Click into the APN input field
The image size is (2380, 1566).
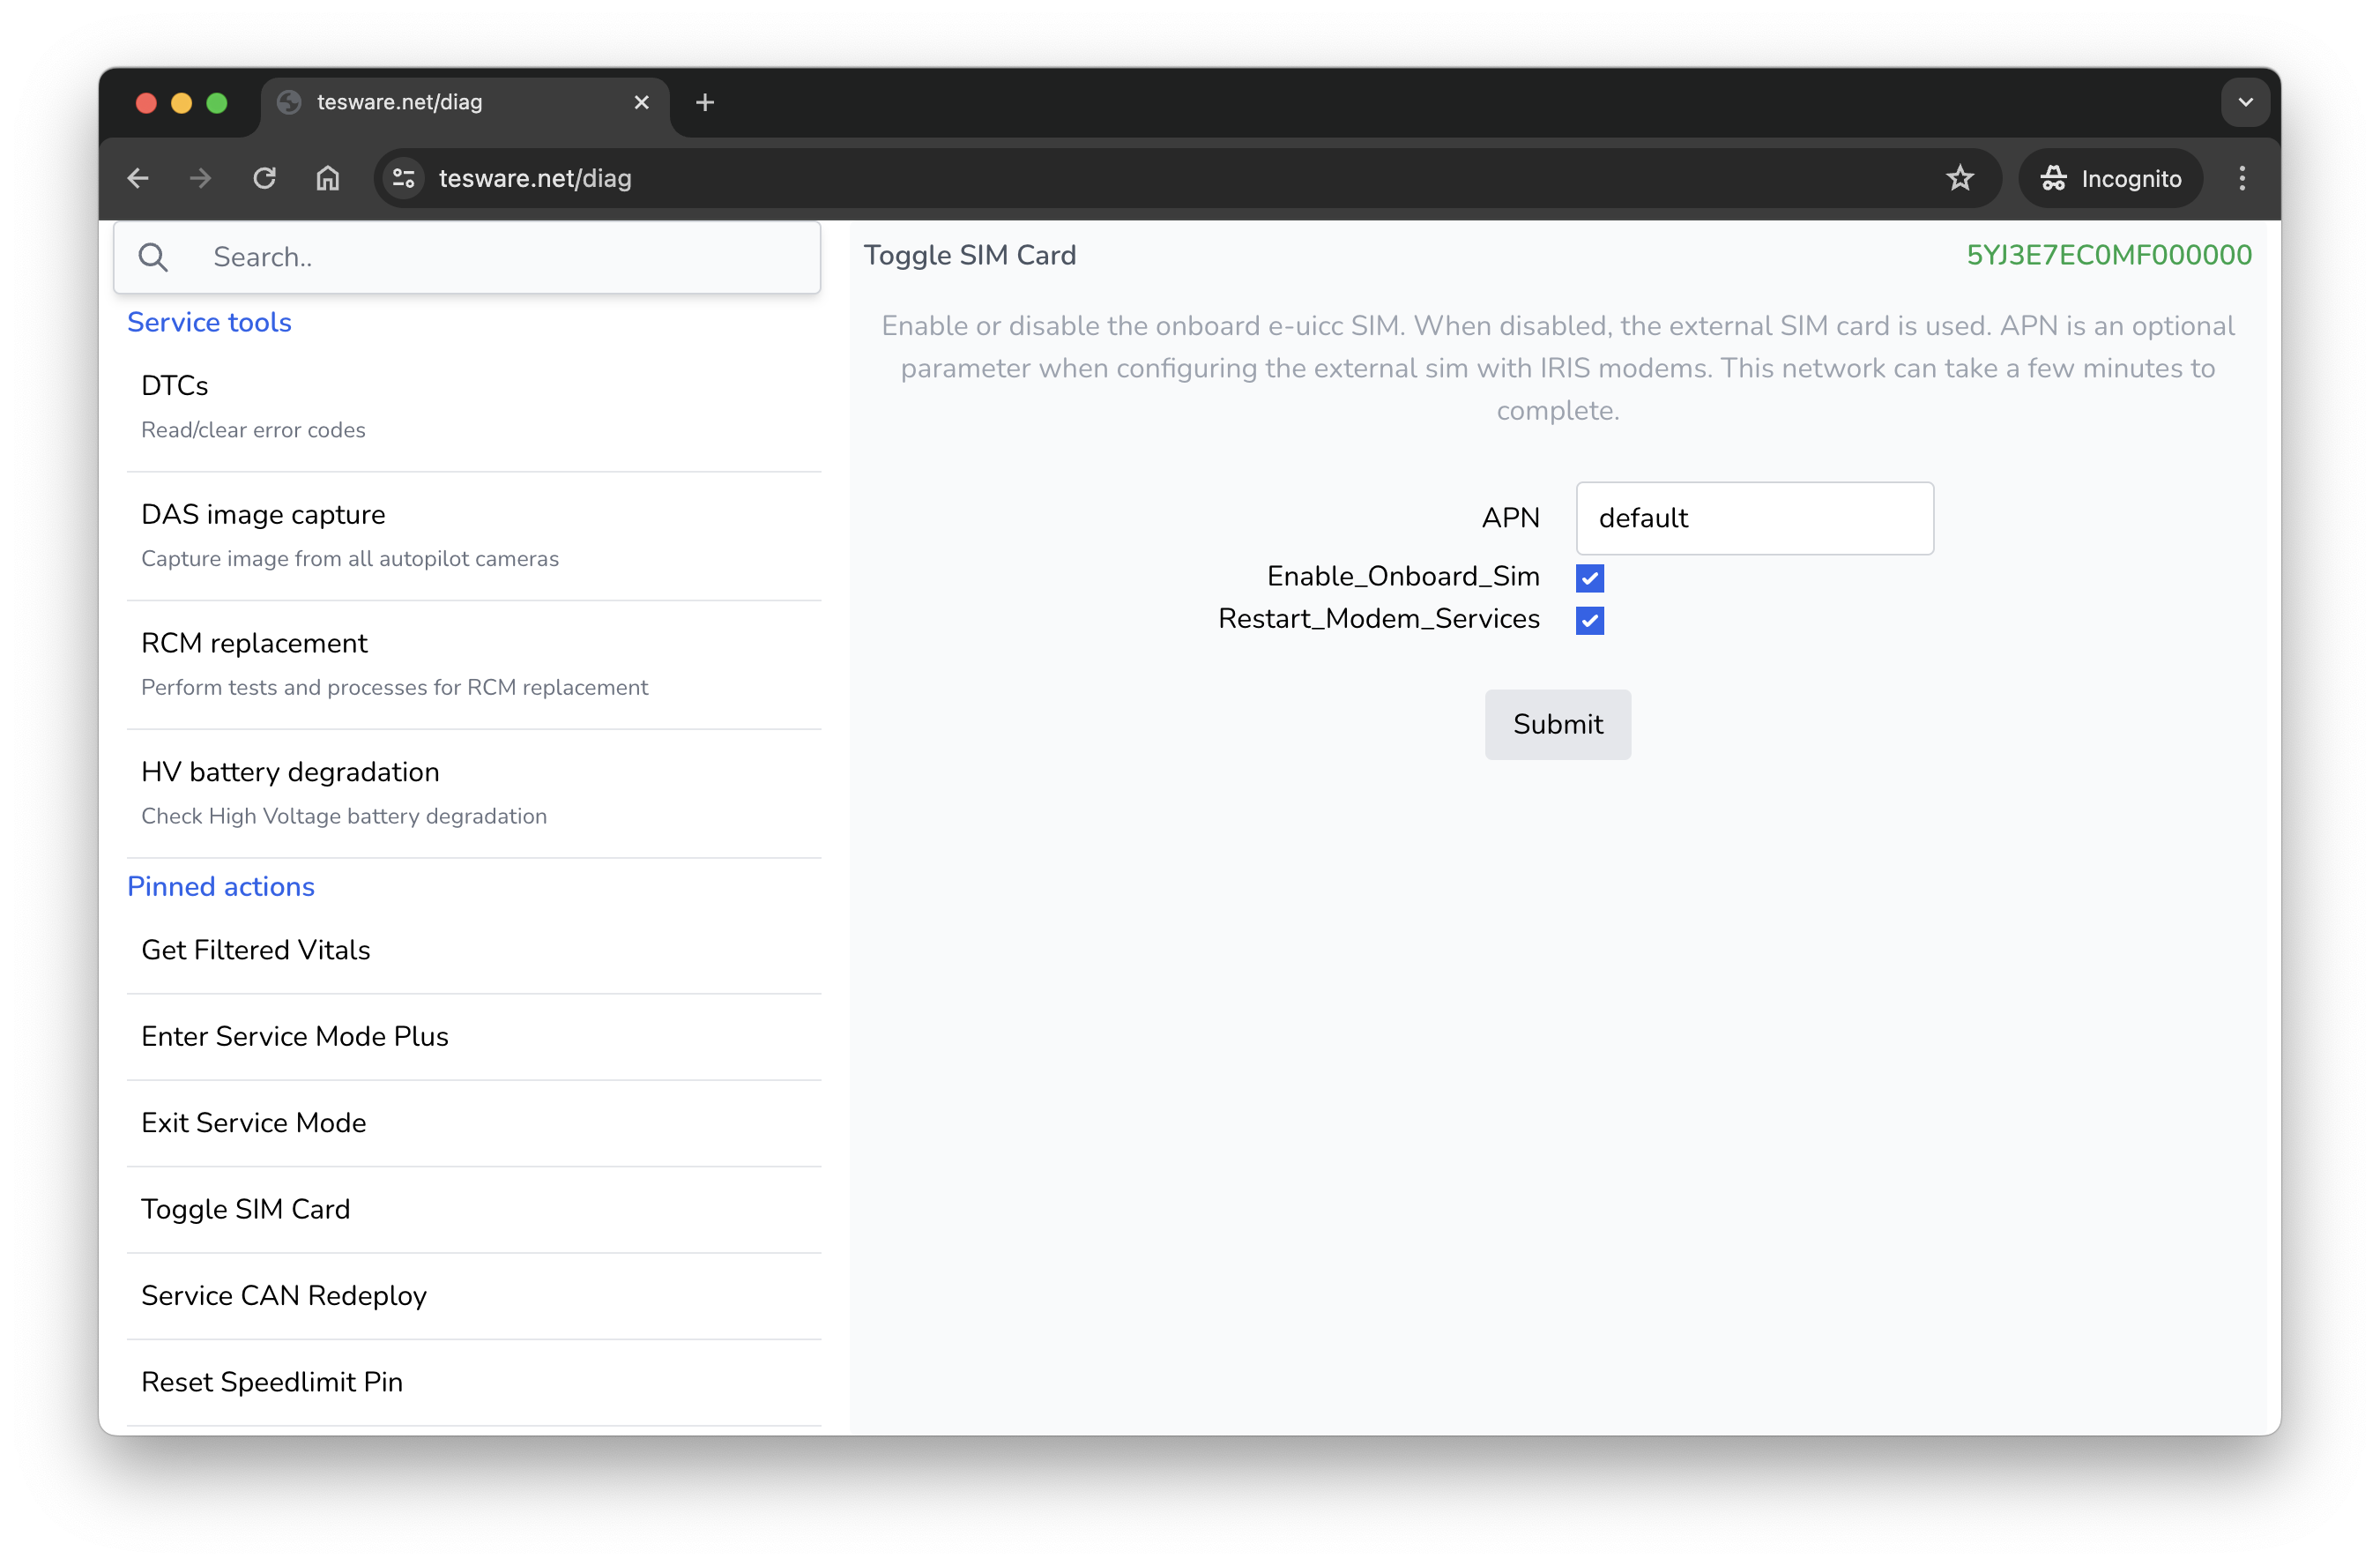[1754, 518]
